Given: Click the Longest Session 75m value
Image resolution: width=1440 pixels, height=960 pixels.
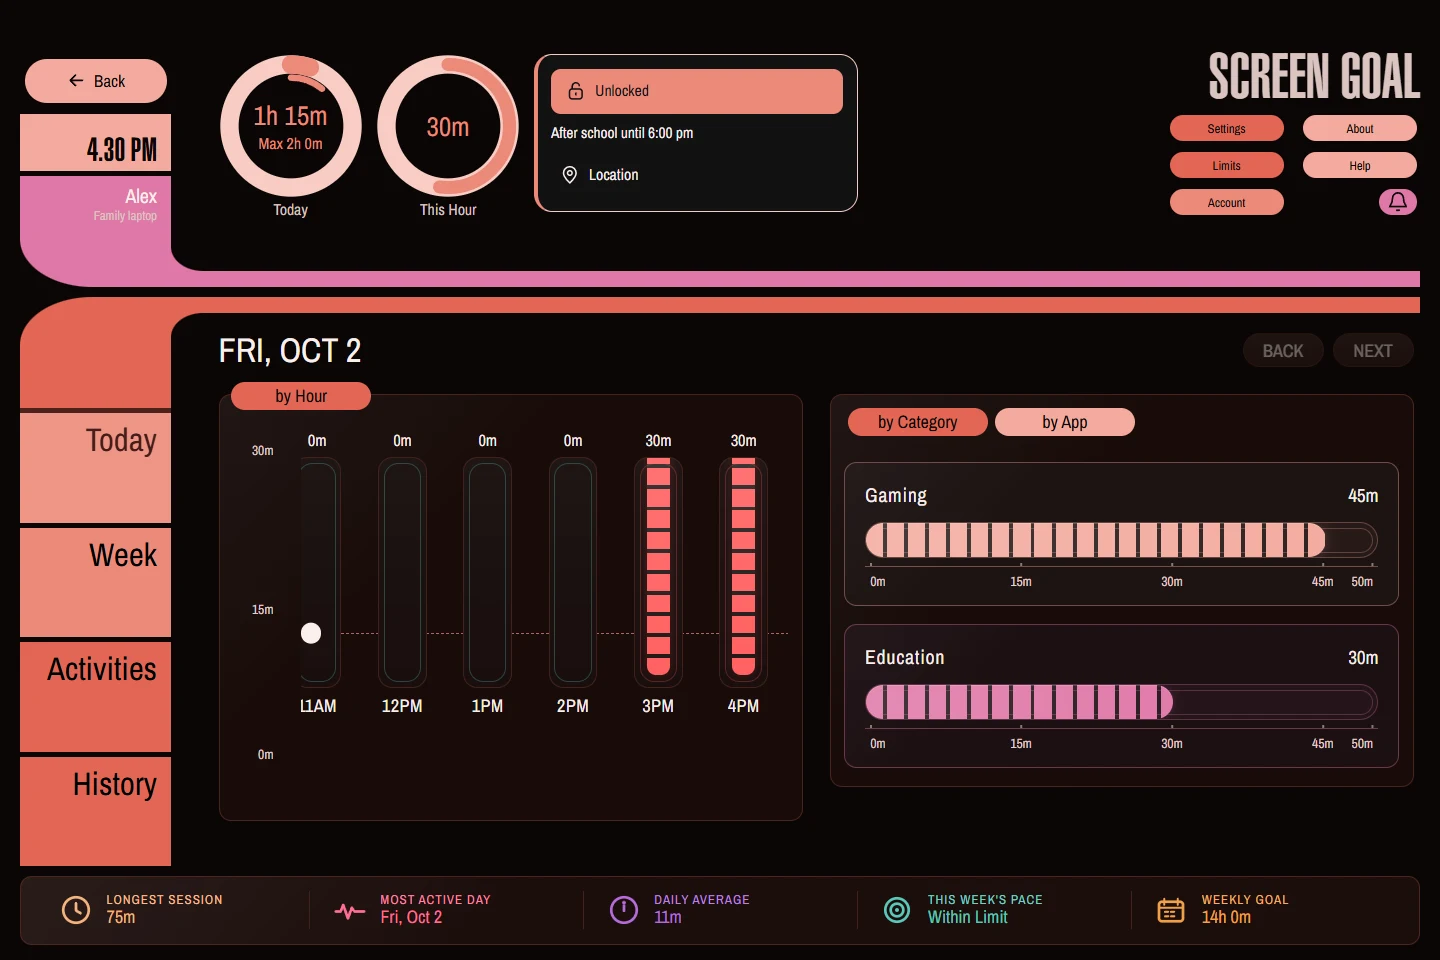Looking at the screenshot, I should click(121, 917).
